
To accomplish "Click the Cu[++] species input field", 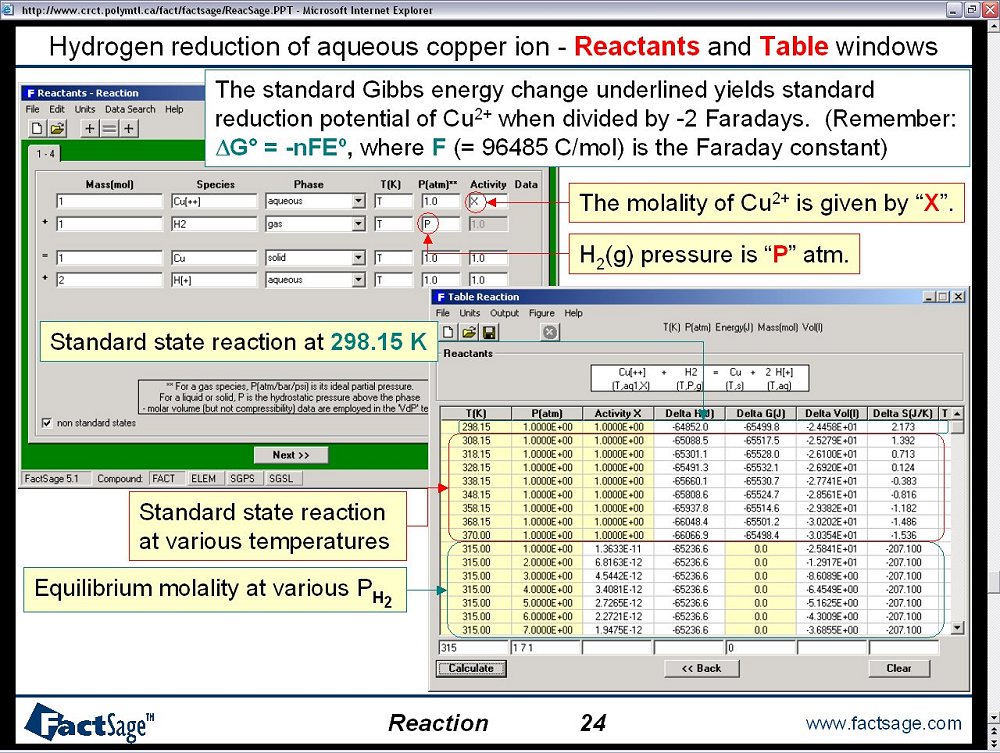I will tap(215, 201).
